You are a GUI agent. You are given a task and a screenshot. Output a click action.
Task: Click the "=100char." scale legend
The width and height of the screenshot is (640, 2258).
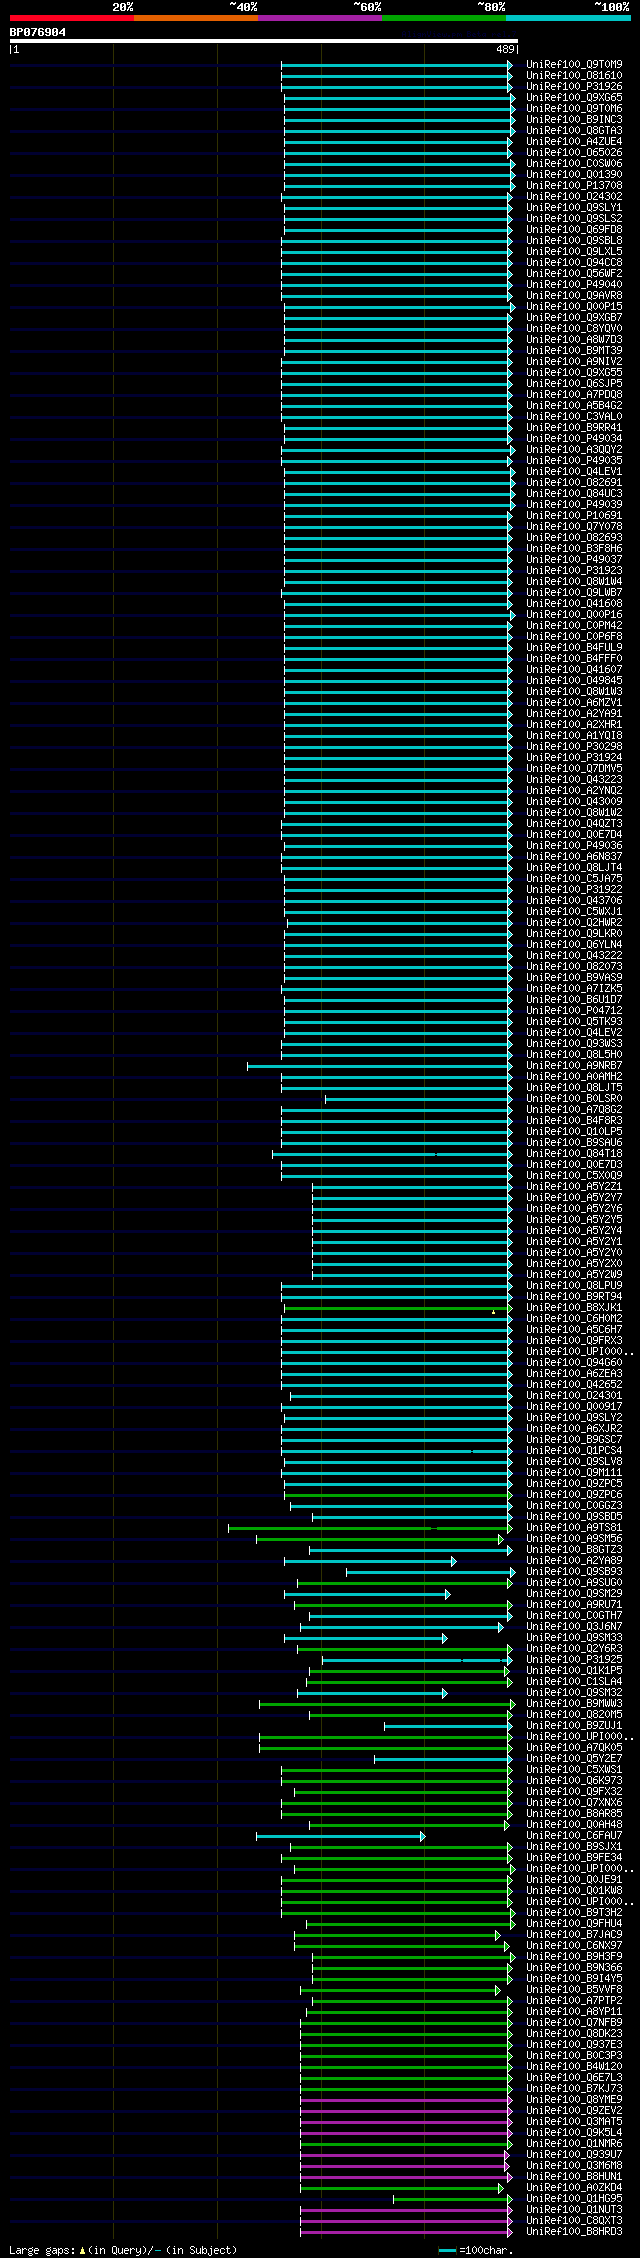pos(476,2251)
